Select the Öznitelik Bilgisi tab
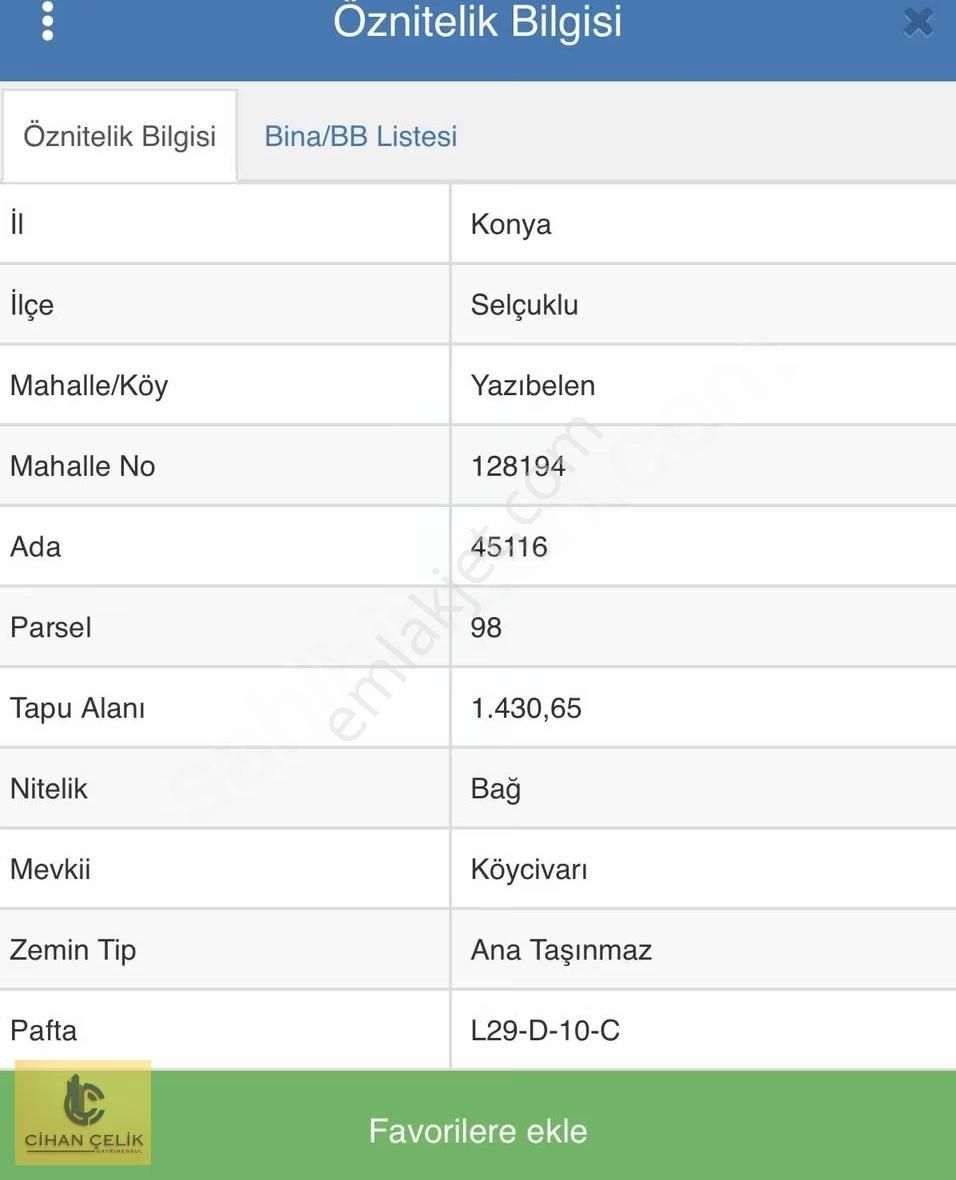Image resolution: width=956 pixels, height=1180 pixels. (x=119, y=136)
